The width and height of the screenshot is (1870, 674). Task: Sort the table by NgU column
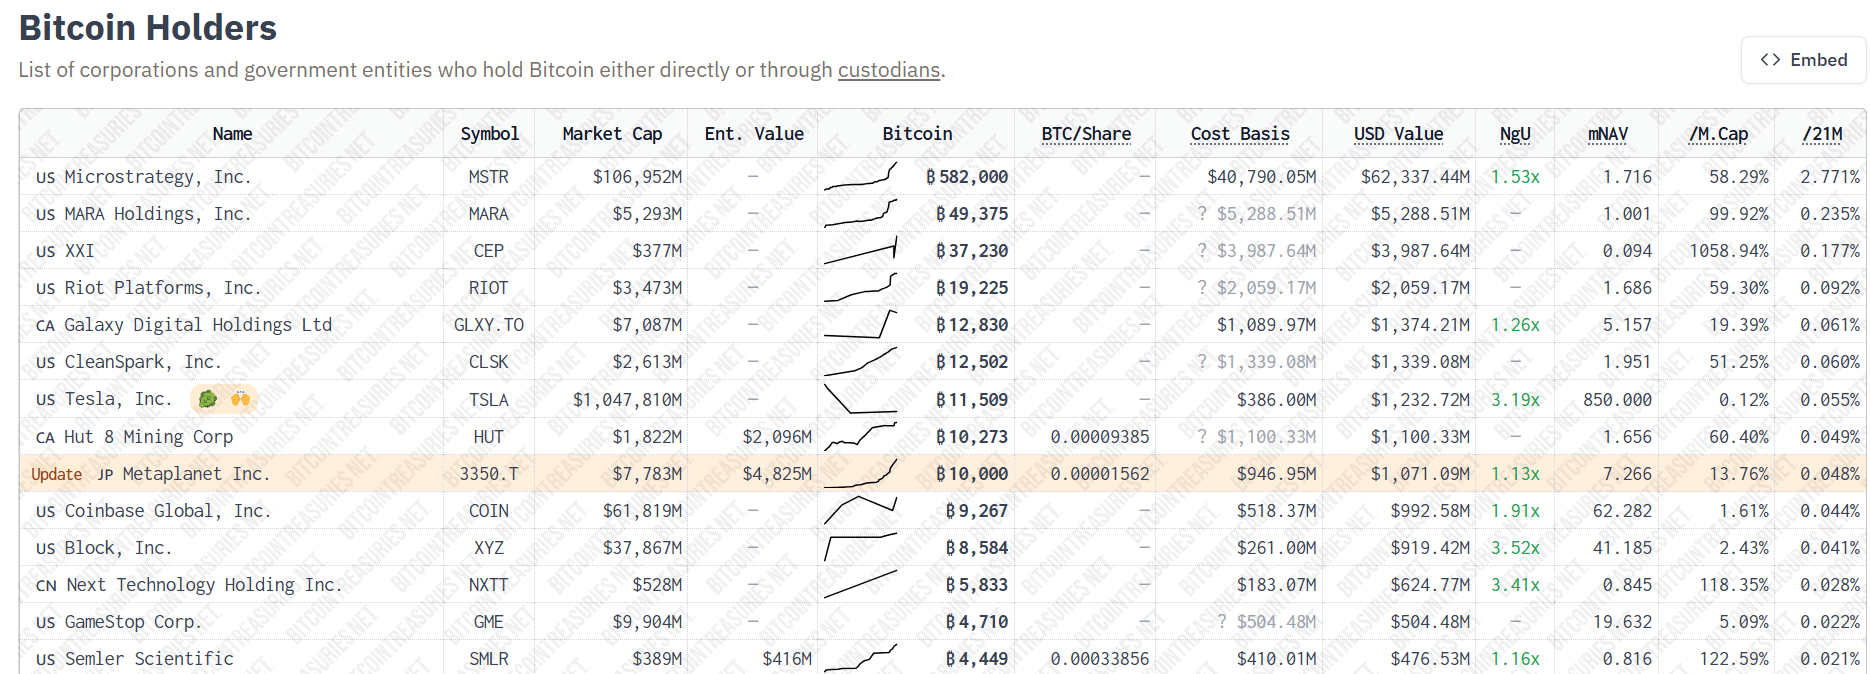pos(1515,134)
